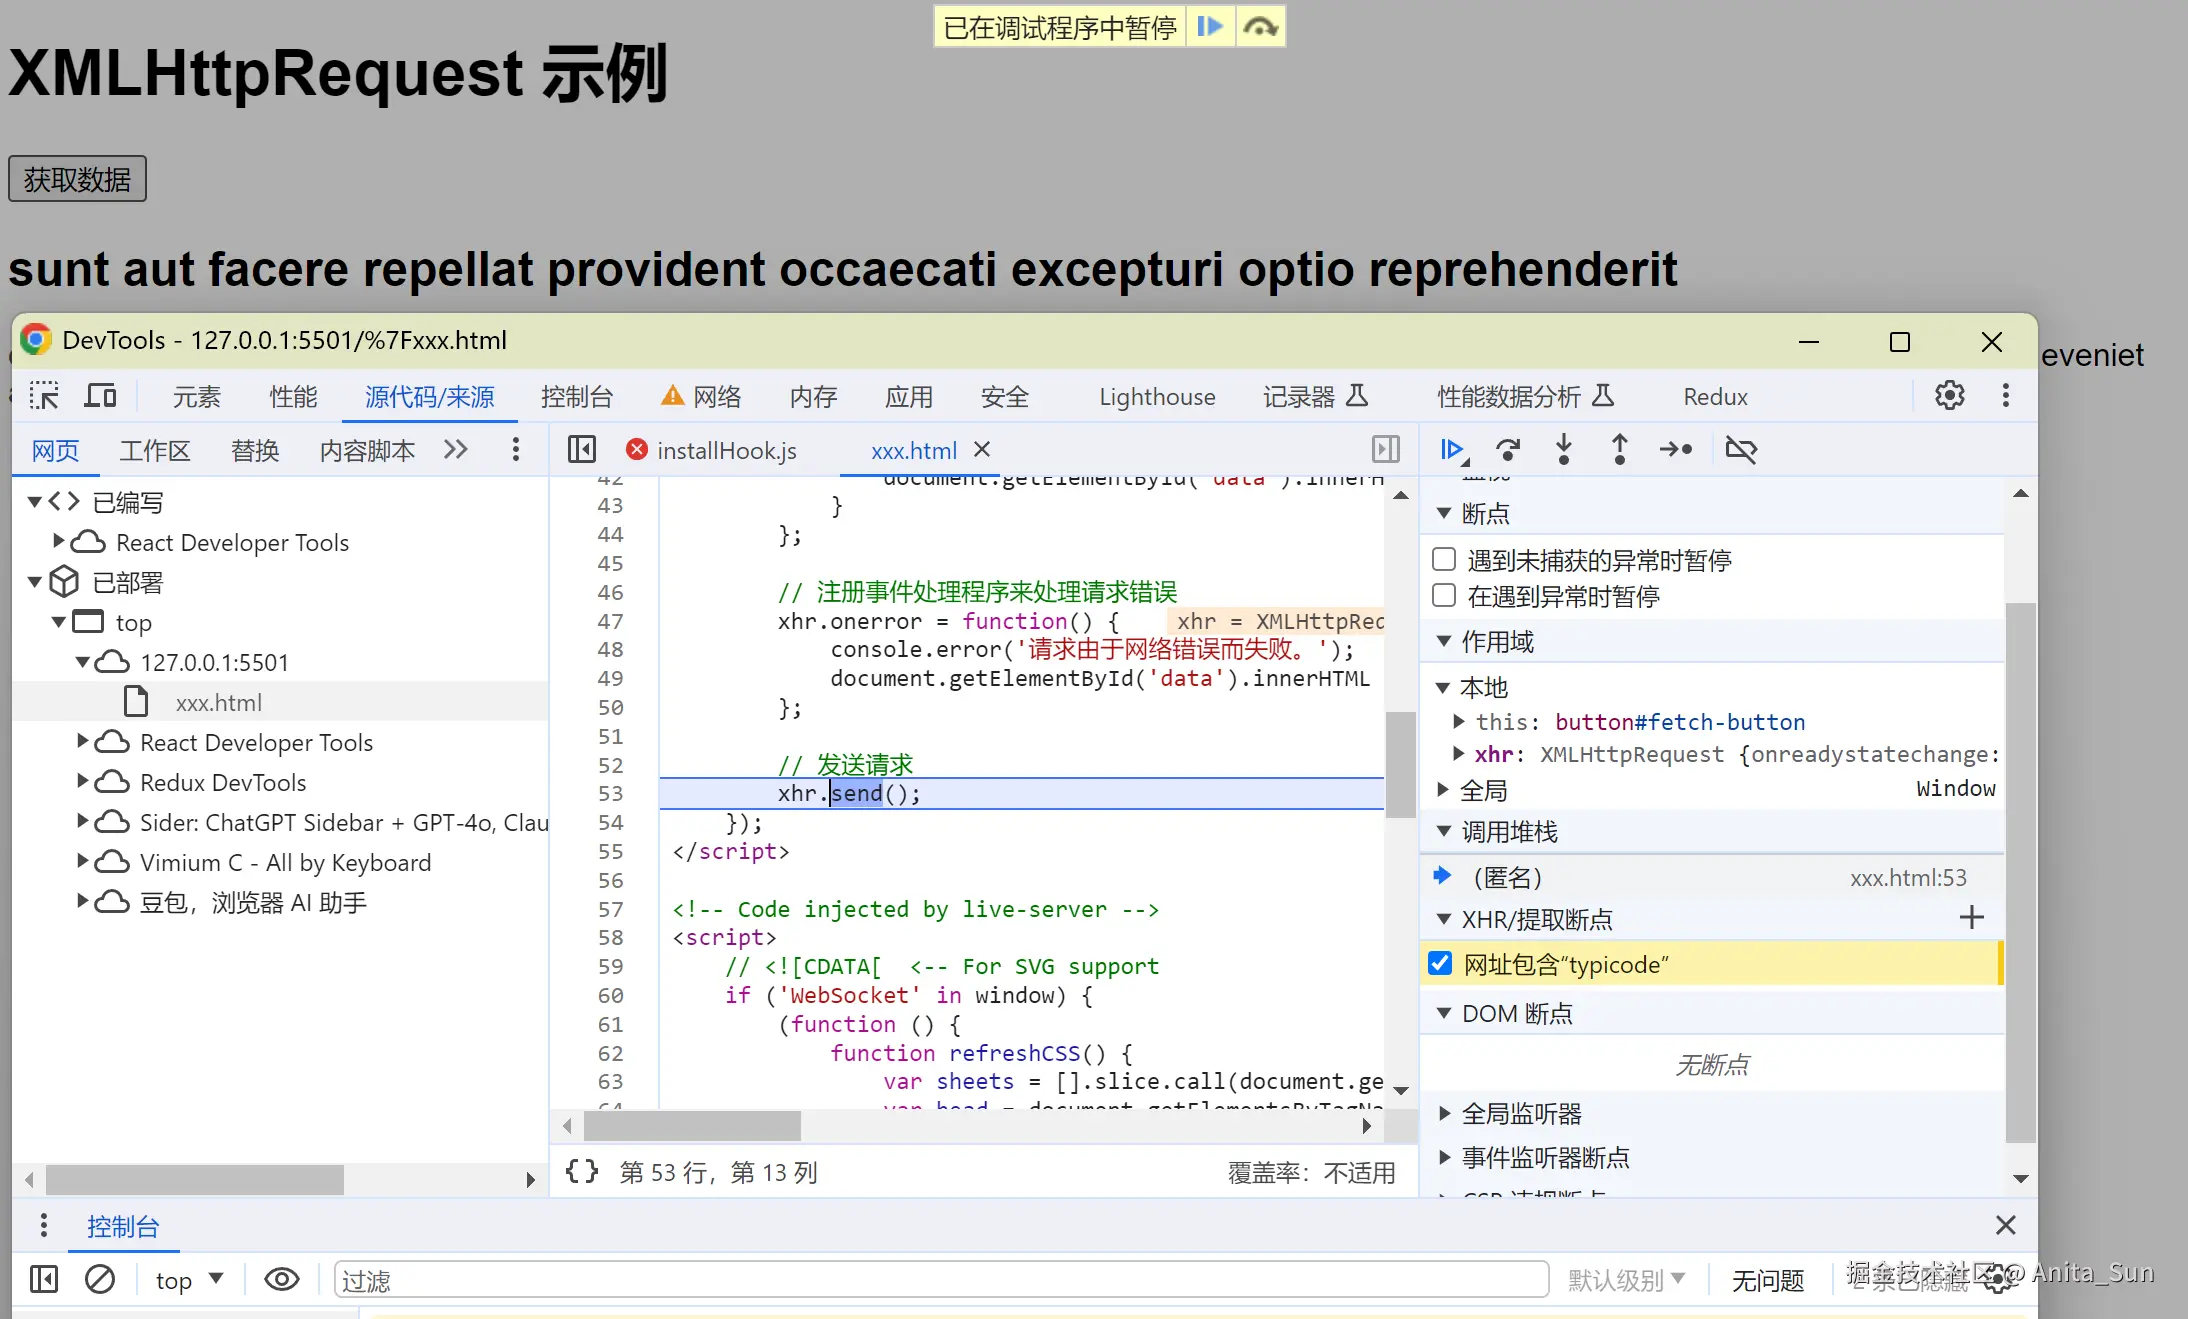
Task: Open the element inspector picker tool
Action: click(x=44, y=396)
